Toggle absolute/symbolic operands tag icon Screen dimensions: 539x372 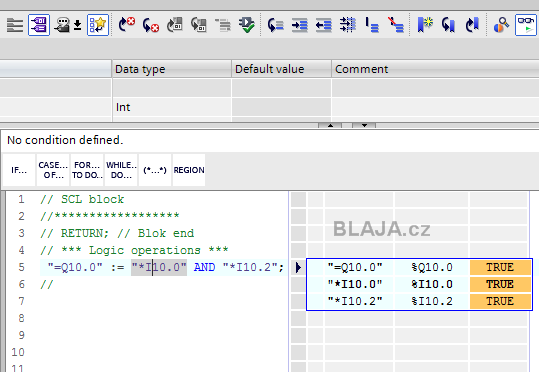pos(39,25)
